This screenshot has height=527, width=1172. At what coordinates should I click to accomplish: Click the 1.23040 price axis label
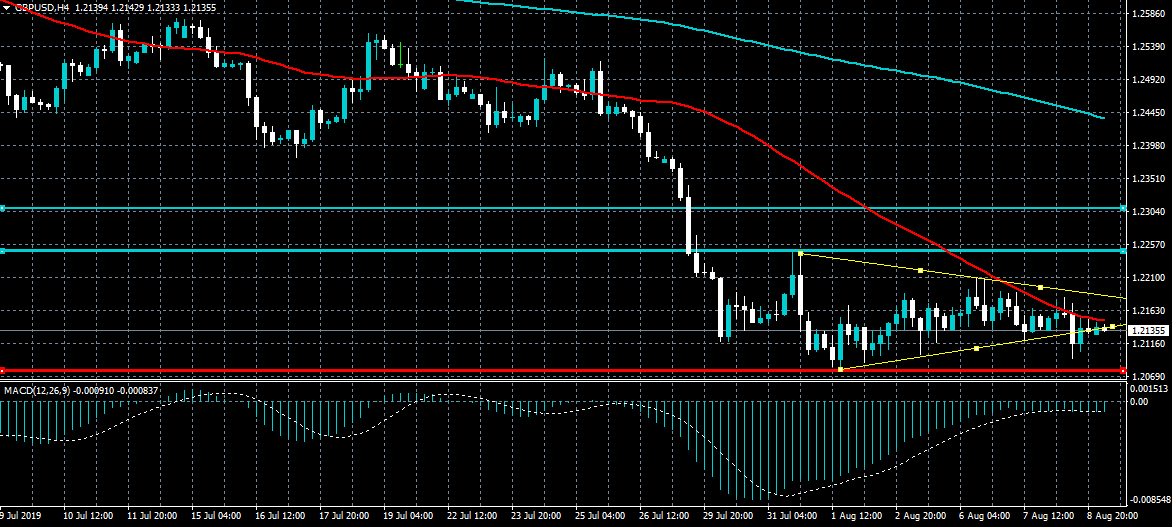coord(1149,212)
